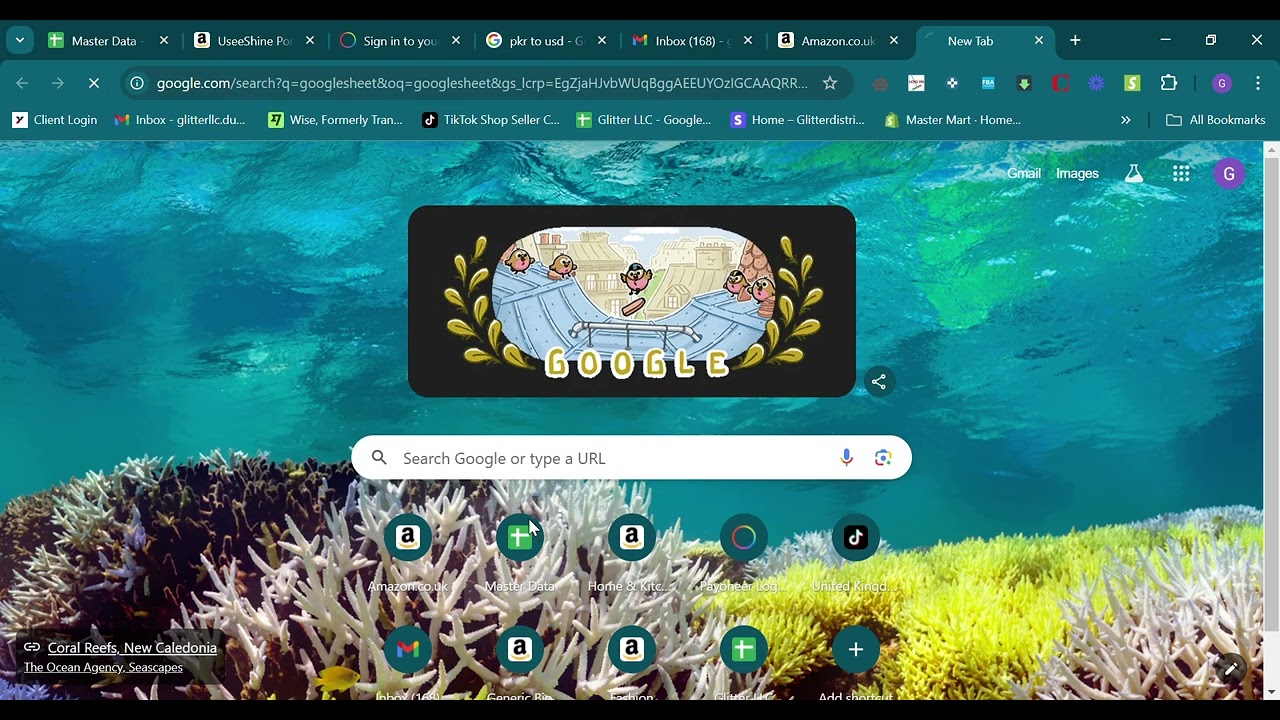
Task: Open the Google account avatar on the page
Action: pos(1229,174)
